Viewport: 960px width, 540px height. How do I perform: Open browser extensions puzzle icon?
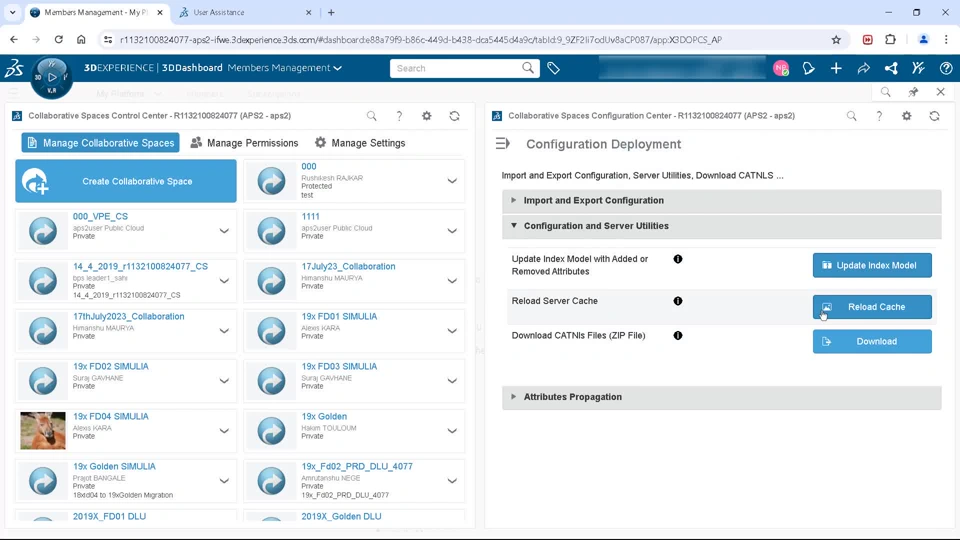(x=890, y=40)
